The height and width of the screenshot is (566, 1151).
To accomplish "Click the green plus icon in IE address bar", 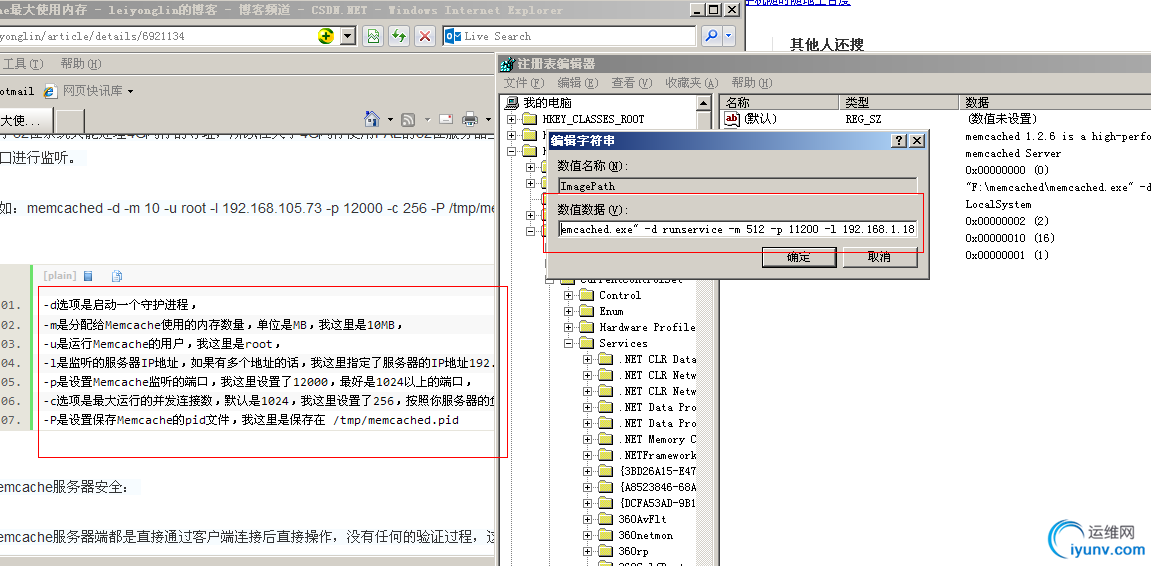I will (x=326, y=36).
